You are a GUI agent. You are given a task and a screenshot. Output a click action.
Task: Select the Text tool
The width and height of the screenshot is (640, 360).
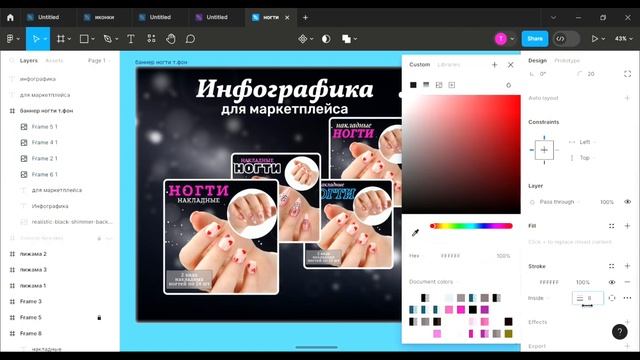(131, 39)
